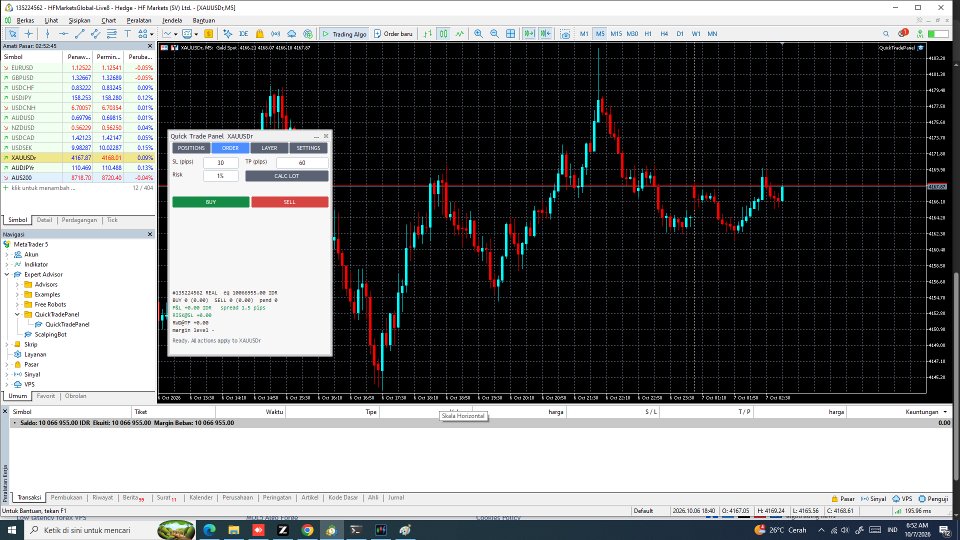Click the TP pips input field
This screenshot has height=540, width=960.
point(302,162)
